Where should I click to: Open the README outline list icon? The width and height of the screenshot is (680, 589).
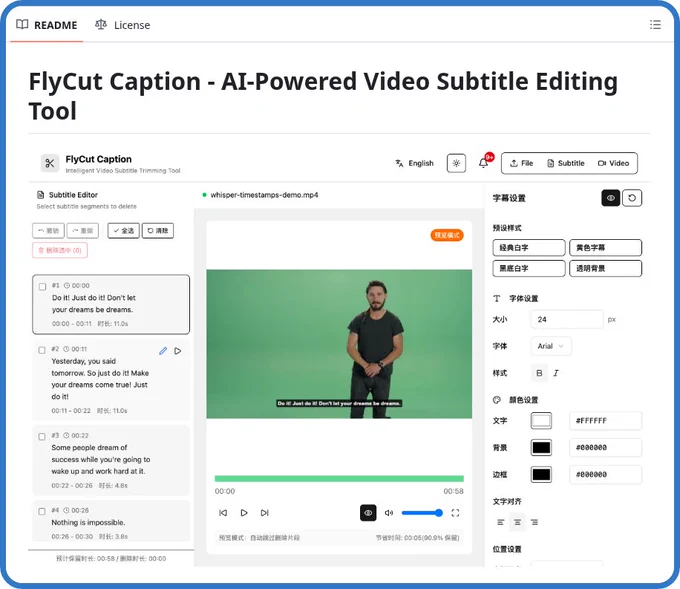[x=655, y=25]
